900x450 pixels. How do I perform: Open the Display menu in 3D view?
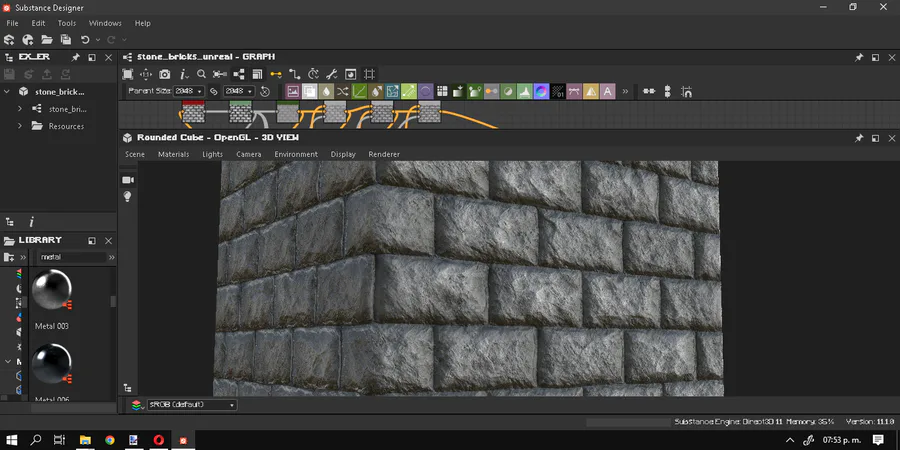coord(343,154)
